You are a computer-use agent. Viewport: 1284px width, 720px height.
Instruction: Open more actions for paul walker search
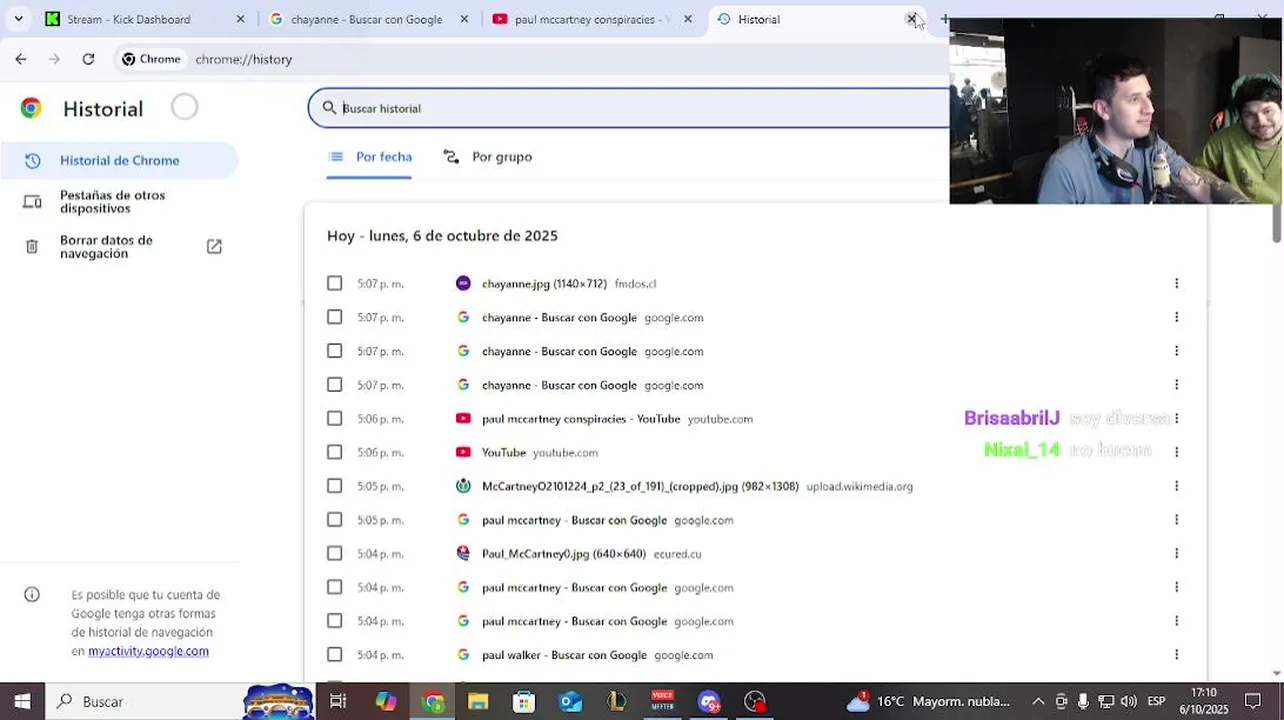coord(1176,655)
